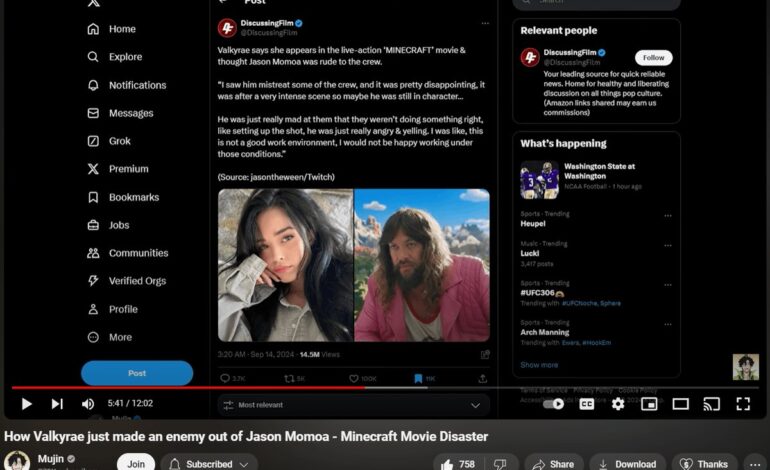This screenshot has width=770, height=470.
Task: Dislike the video
Action: coord(501,464)
